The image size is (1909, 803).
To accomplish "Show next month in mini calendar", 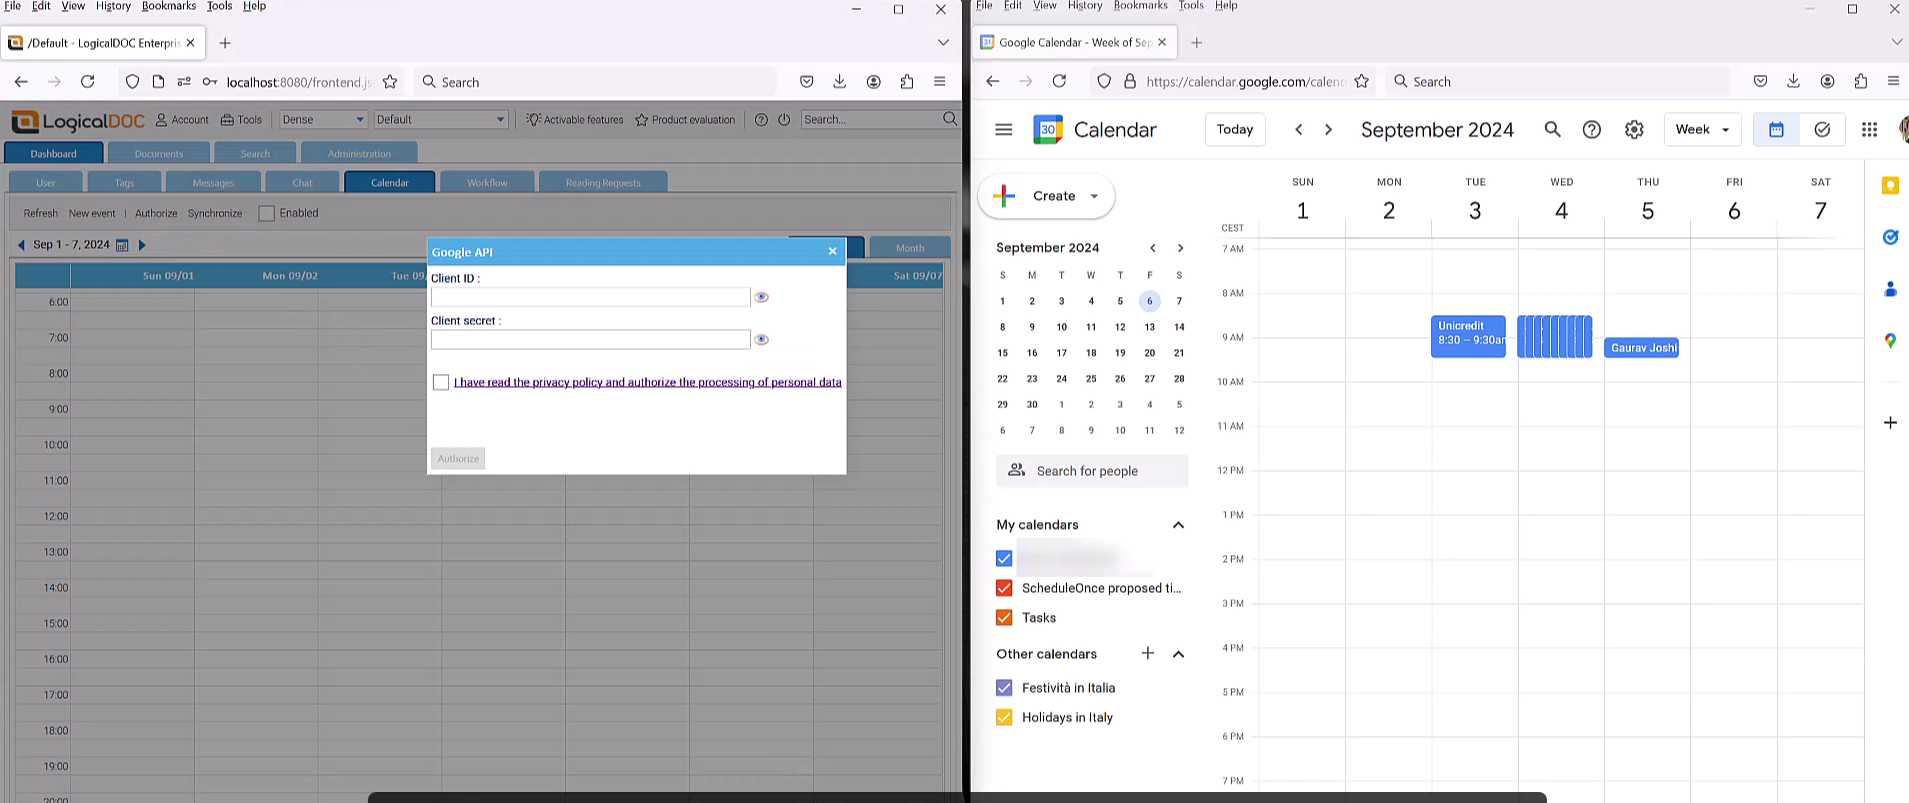I will click(x=1180, y=248).
